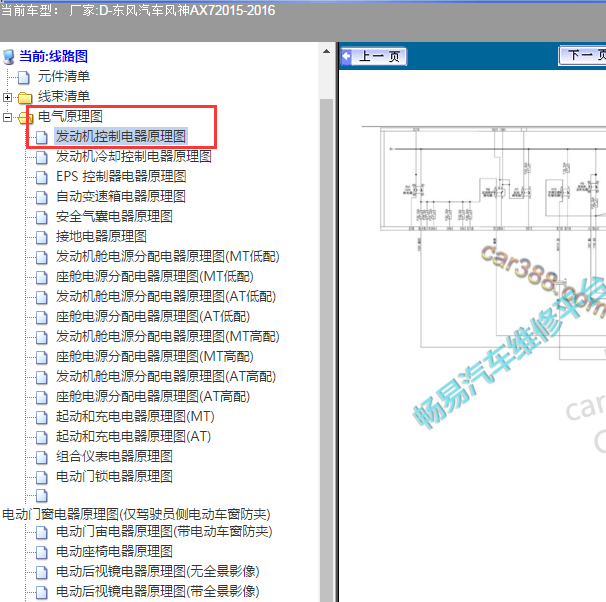
Task: Click document icon beside 起动和充电电器原理图(MT)
Action: (42, 417)
